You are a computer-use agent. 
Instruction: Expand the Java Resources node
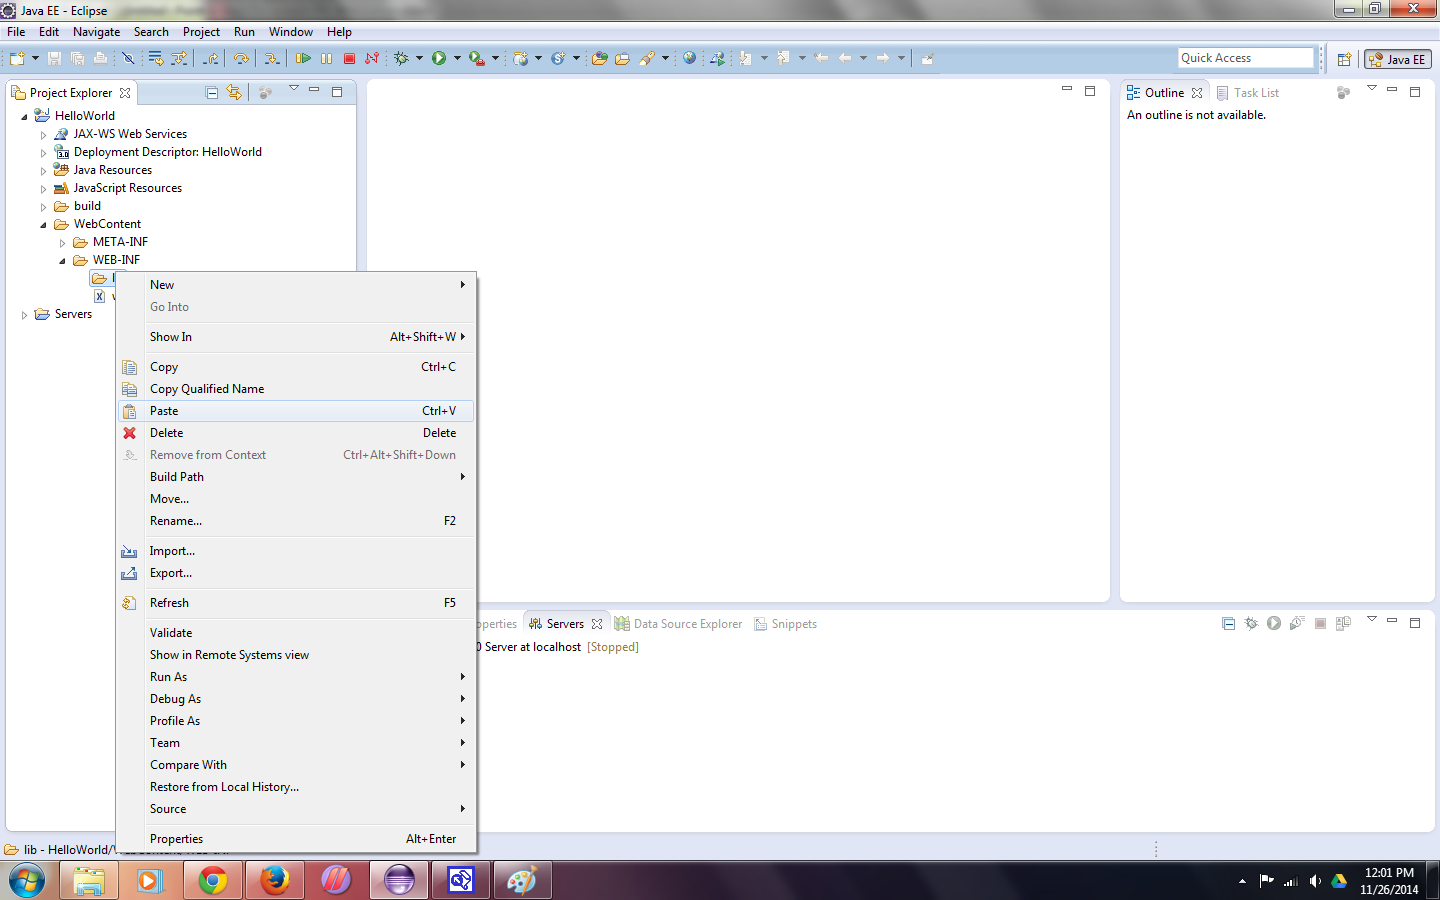(43, 171)
